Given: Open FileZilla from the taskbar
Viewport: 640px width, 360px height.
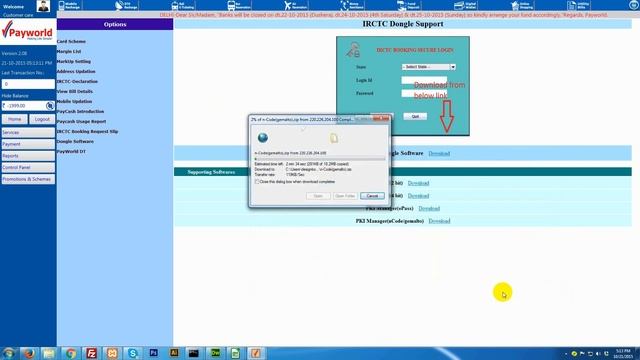Looking at the screenshot, I should (x=91, y=353).
